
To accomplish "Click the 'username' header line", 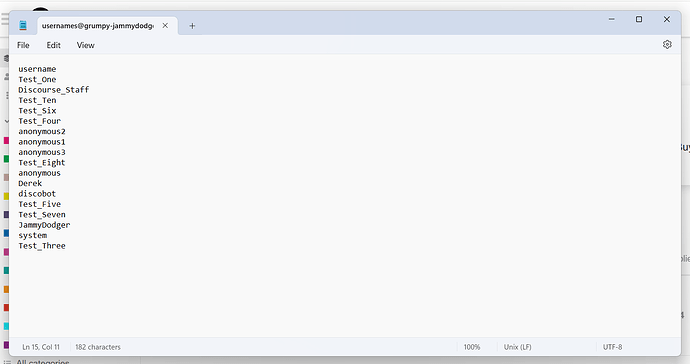I will point(37,69).
